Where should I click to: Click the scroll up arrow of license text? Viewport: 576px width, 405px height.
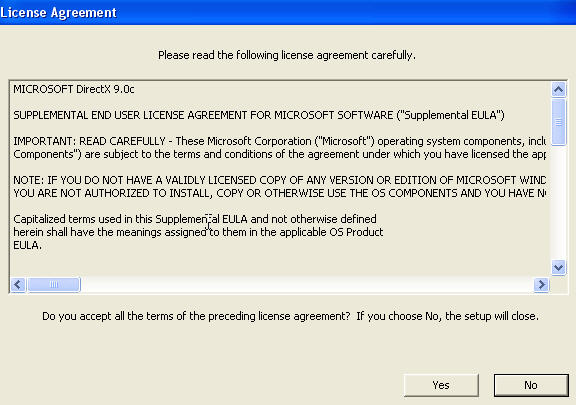click(x=558, y=89)
